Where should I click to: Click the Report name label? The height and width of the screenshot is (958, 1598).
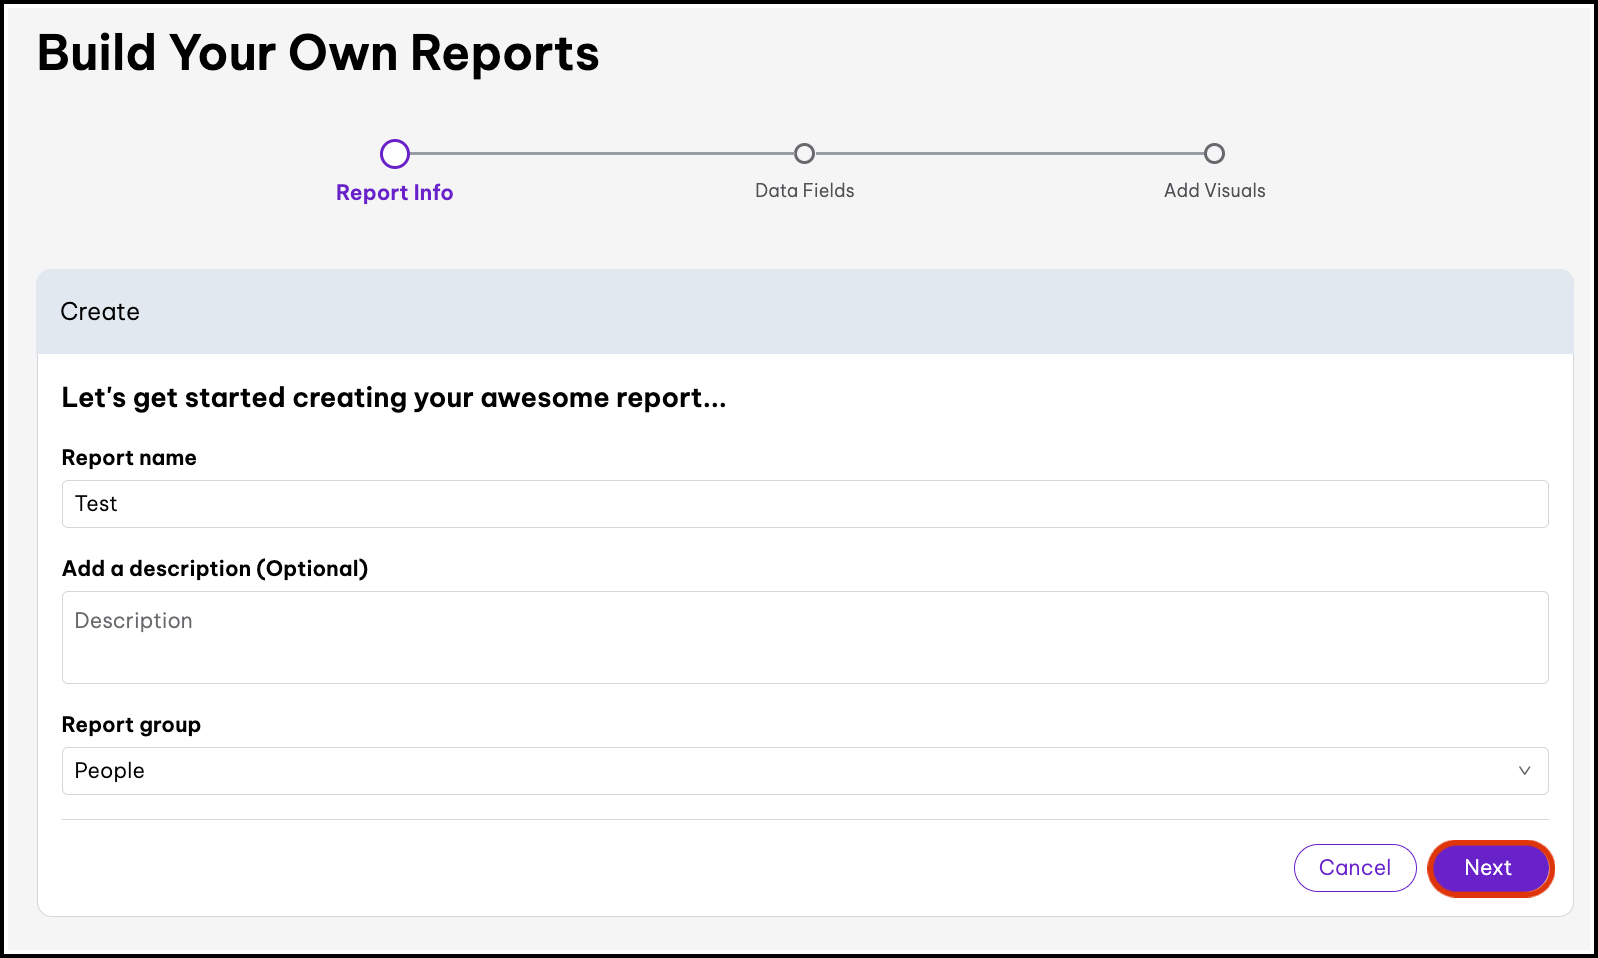(129, 458)
